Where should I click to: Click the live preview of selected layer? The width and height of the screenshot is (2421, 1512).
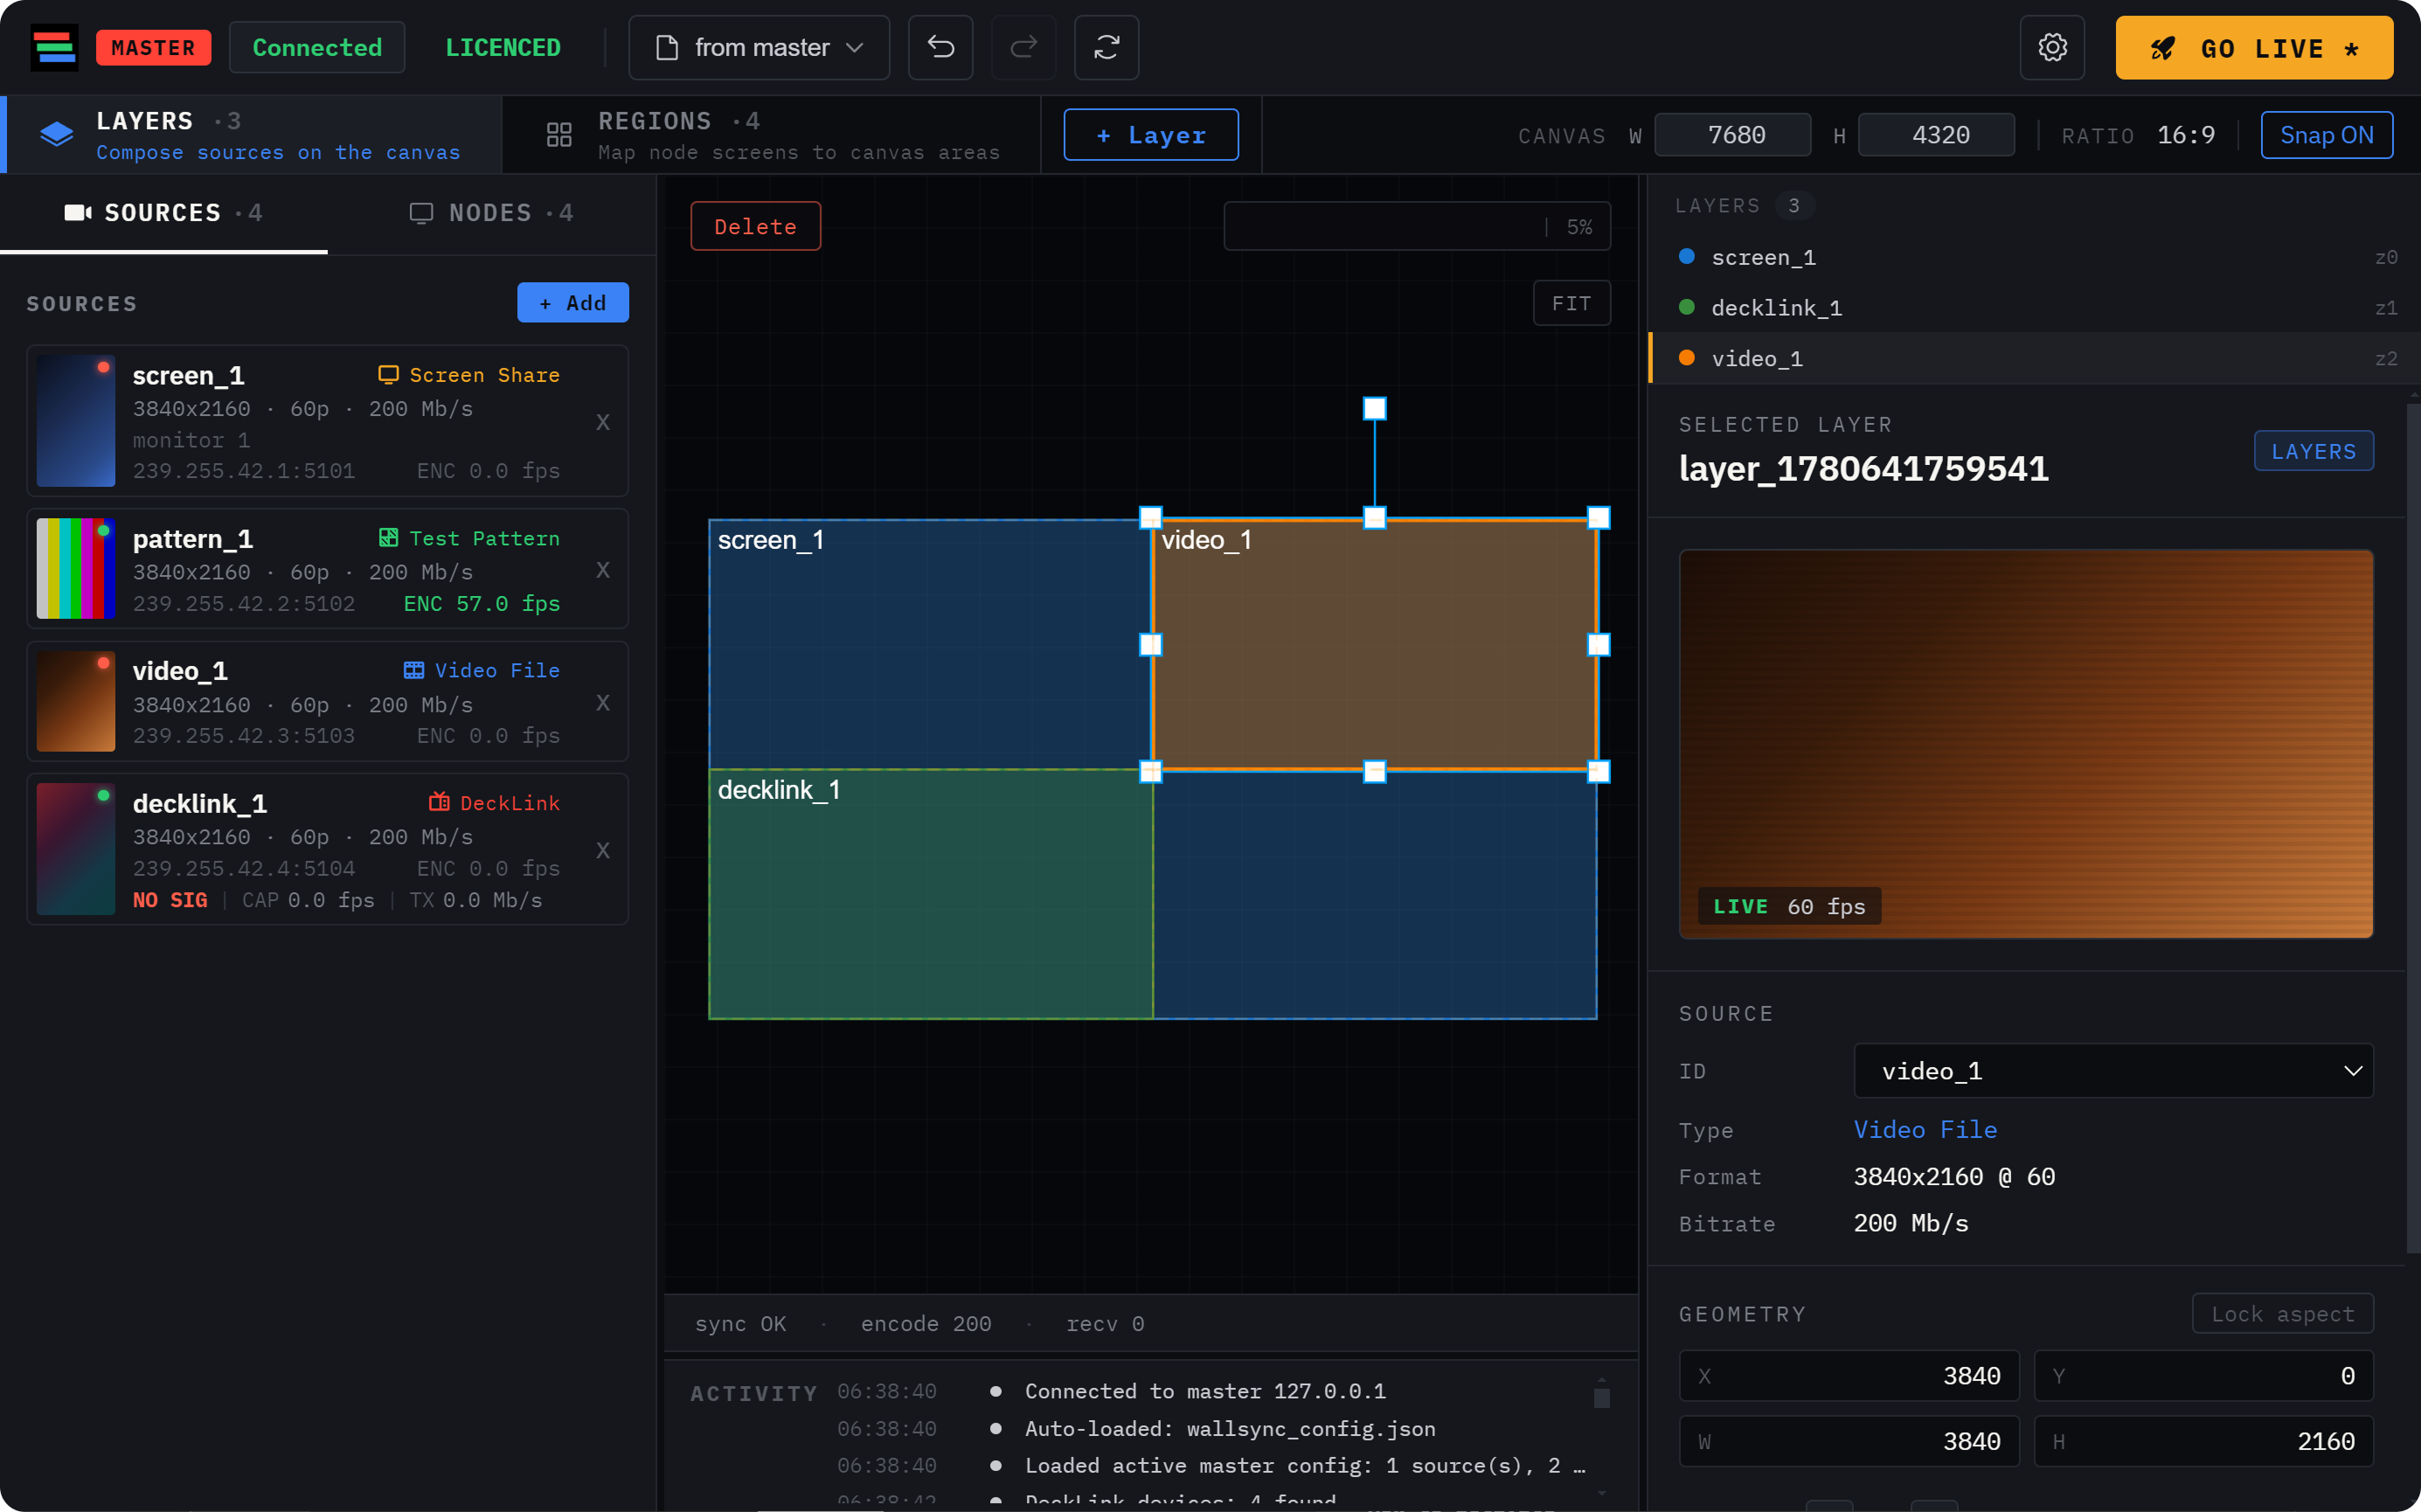click(2026, 744)
